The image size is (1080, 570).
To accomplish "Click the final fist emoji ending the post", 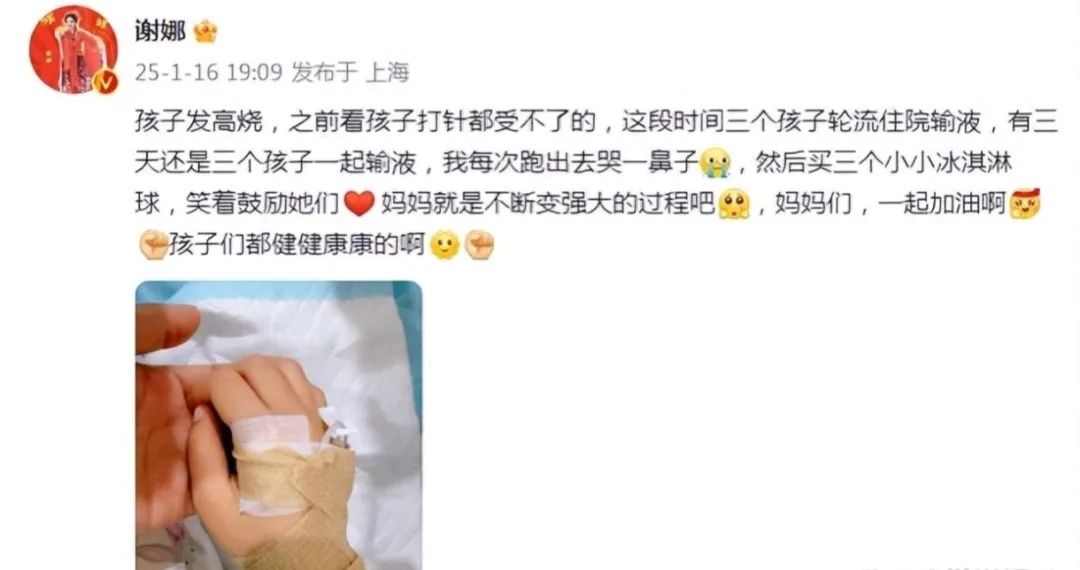I will pyautogui.click(x=479, y=244).
